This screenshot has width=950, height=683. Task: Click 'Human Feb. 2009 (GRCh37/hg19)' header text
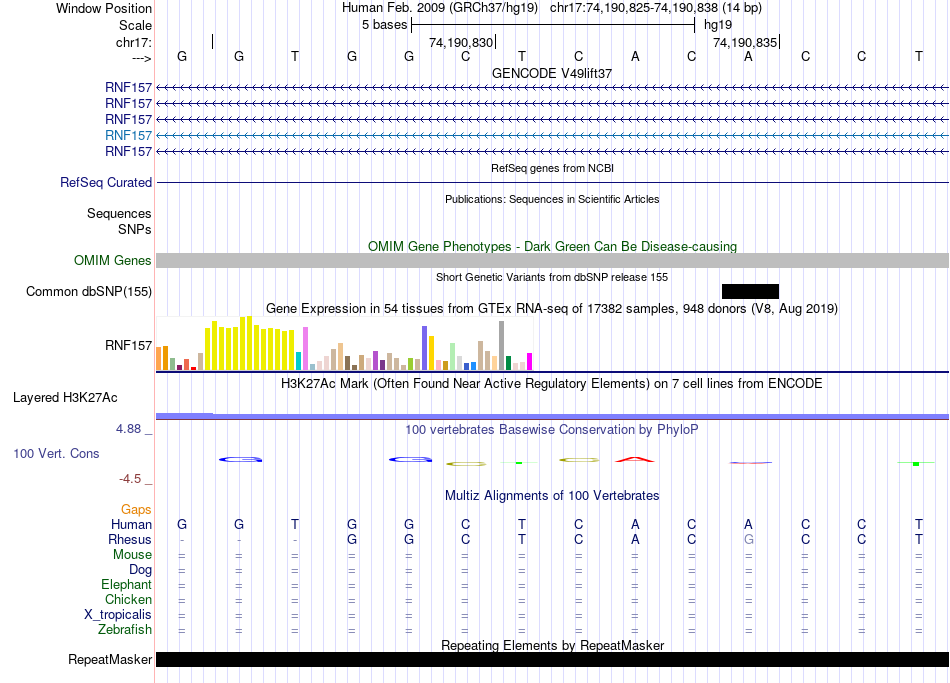tap(440, 8)
